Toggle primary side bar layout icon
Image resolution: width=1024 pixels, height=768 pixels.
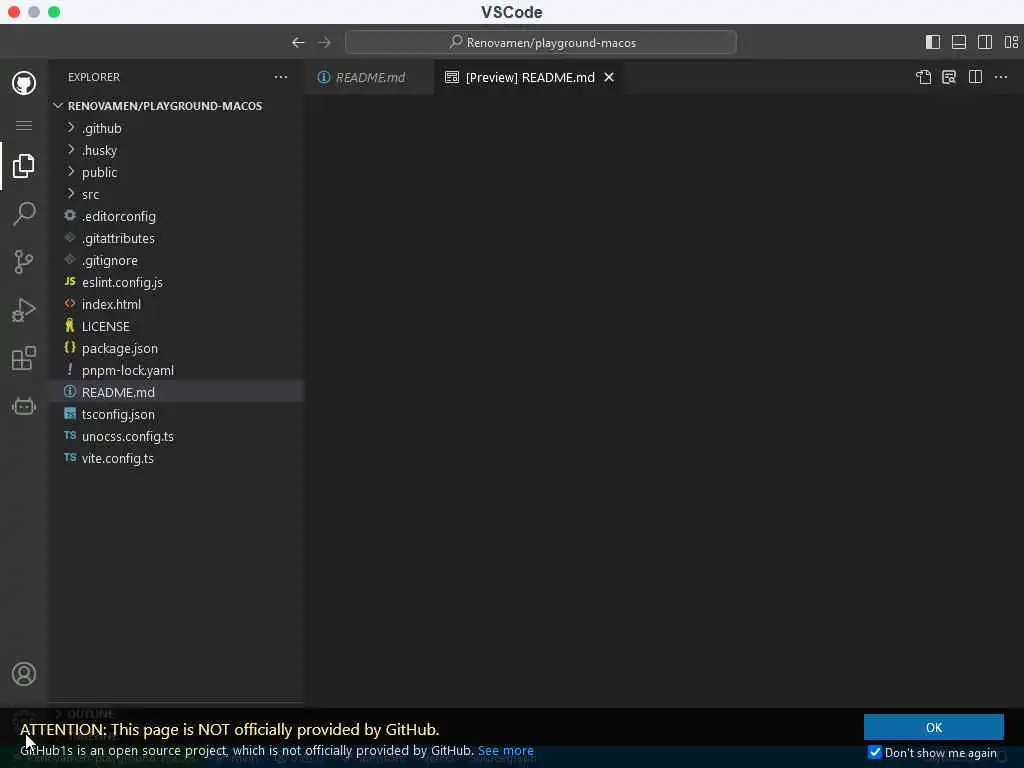click(x=933, y=42)
